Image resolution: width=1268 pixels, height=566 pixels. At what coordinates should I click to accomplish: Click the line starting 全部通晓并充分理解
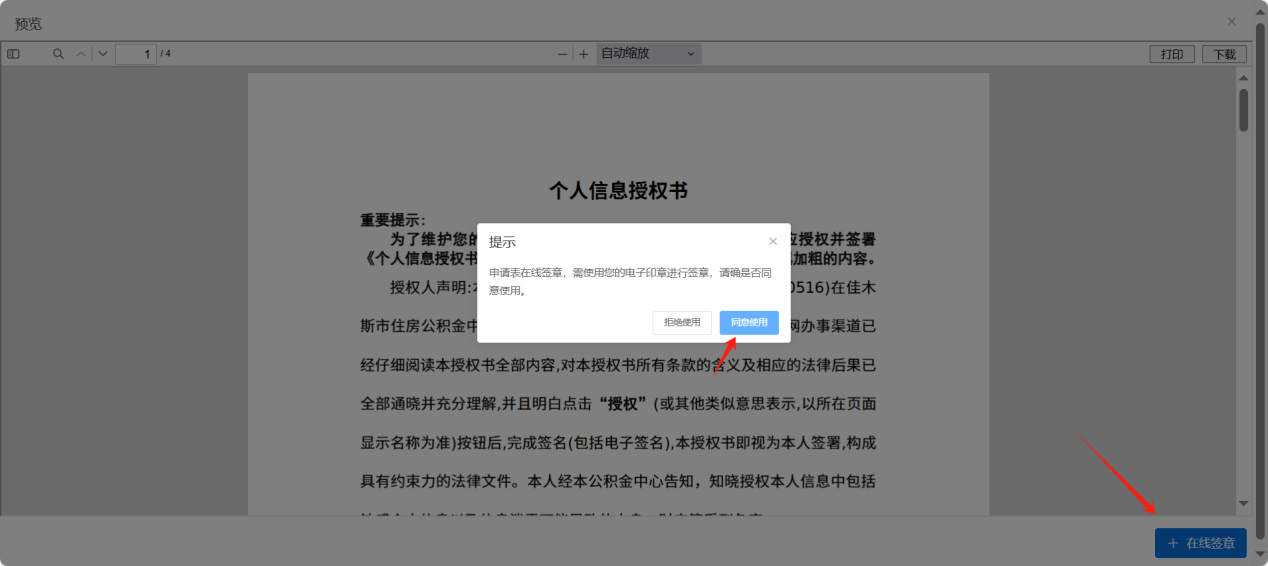pyautogui.click(x=618, y=404)
